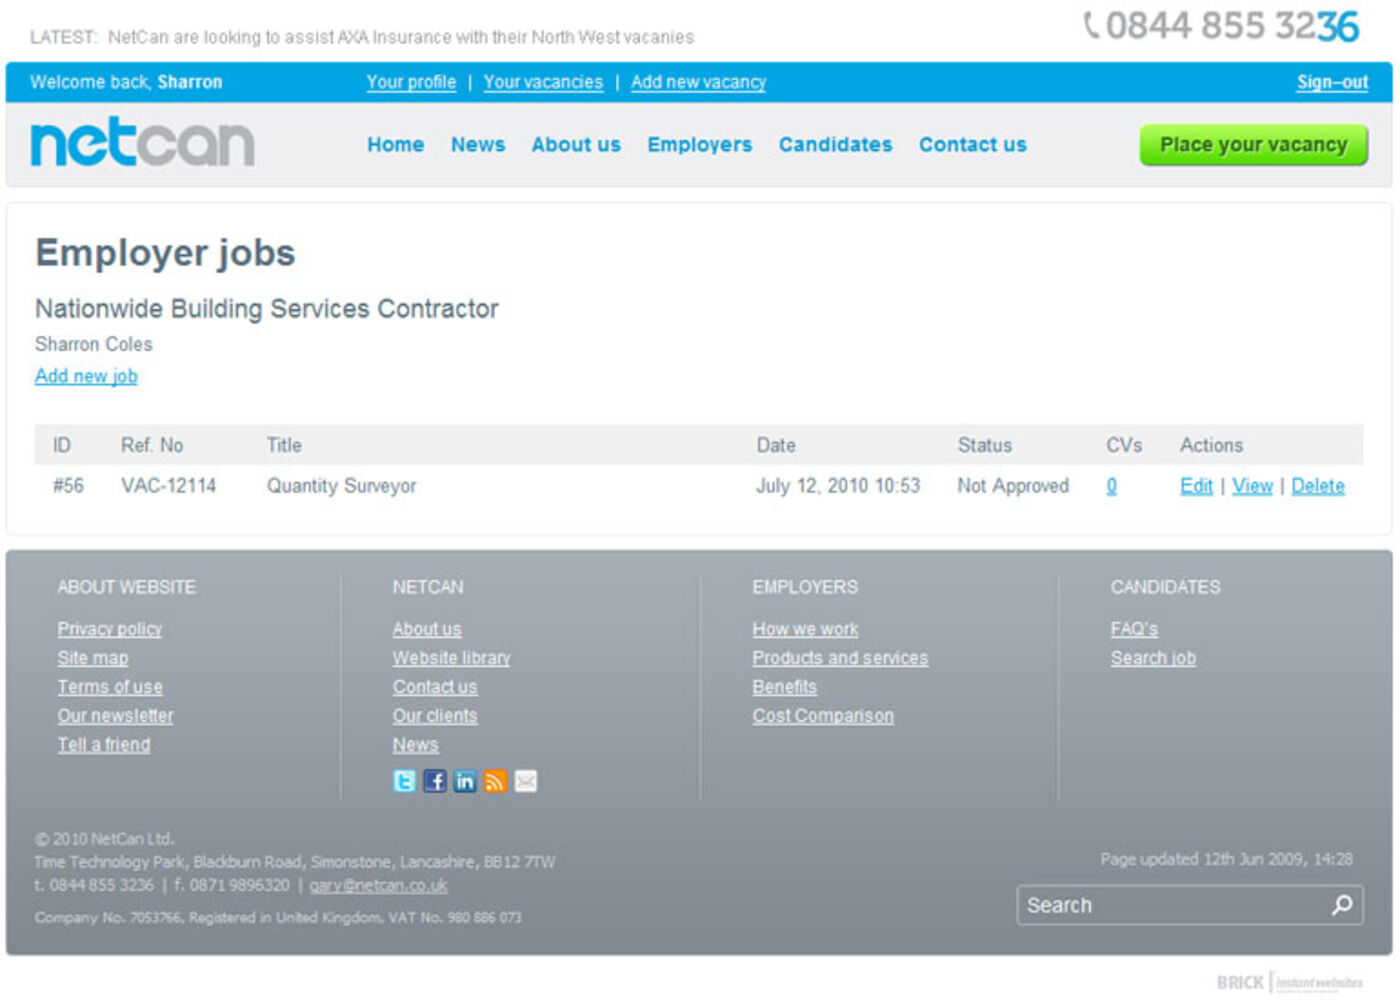1400x1000 pixels.
Task: Open the Cost Comparison footer link
Action: pos(823,716)
